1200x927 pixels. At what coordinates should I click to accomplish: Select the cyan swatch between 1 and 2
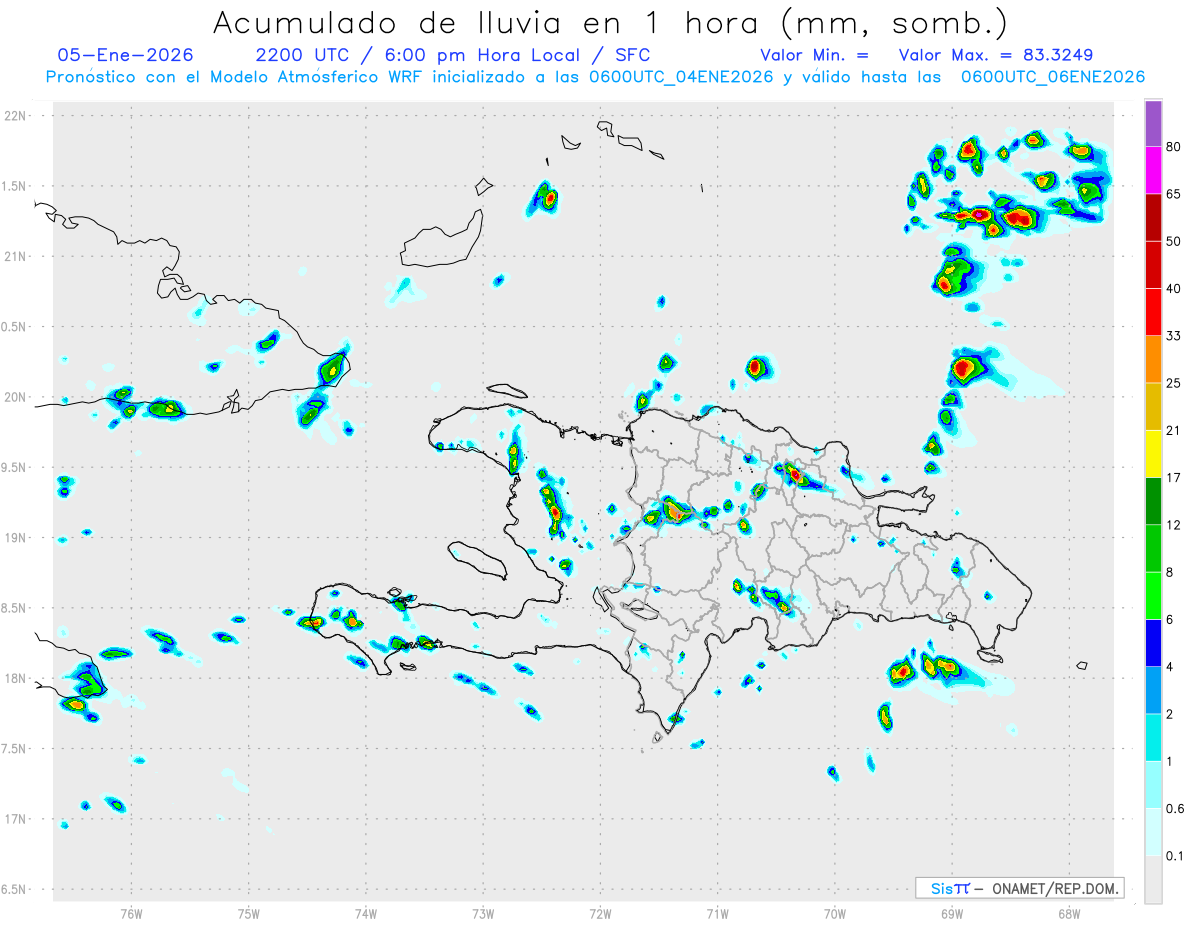pyautogui.click(x=1153, y=737)
